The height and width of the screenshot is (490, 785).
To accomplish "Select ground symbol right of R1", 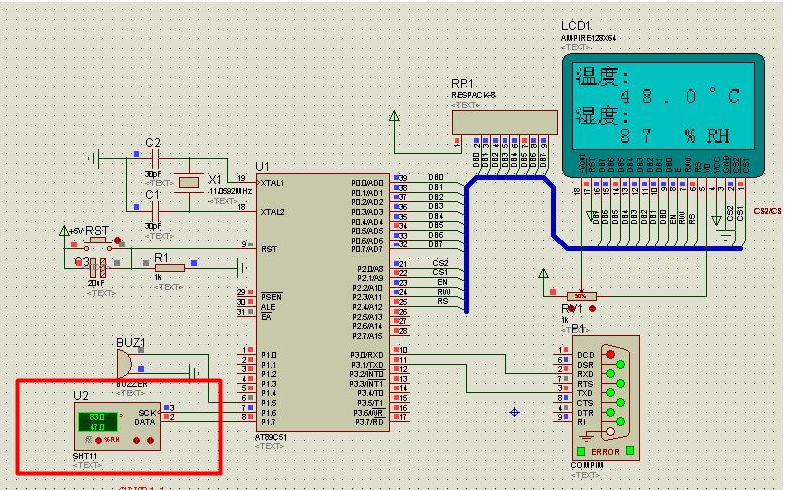I will pos(242,268).
